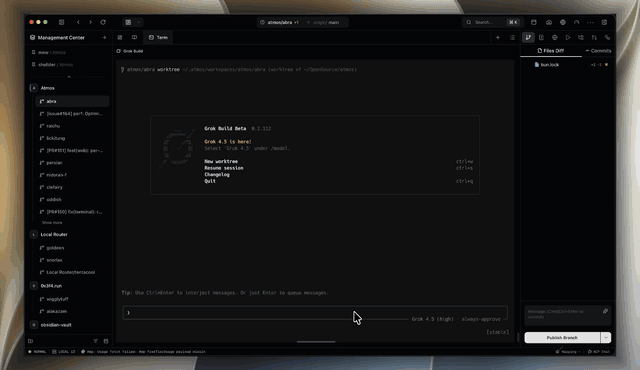The image size is (640, 370).
Task: Select the git branch panel icon
Action: (528, 38)
